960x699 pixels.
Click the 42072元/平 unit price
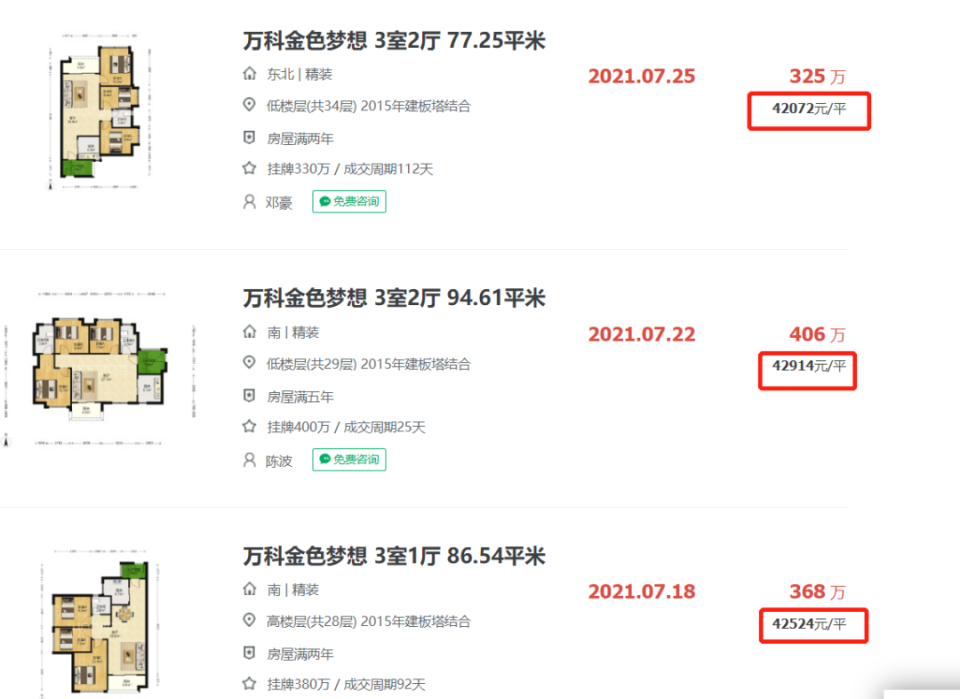pyautogui.click(x=809, y=109)
